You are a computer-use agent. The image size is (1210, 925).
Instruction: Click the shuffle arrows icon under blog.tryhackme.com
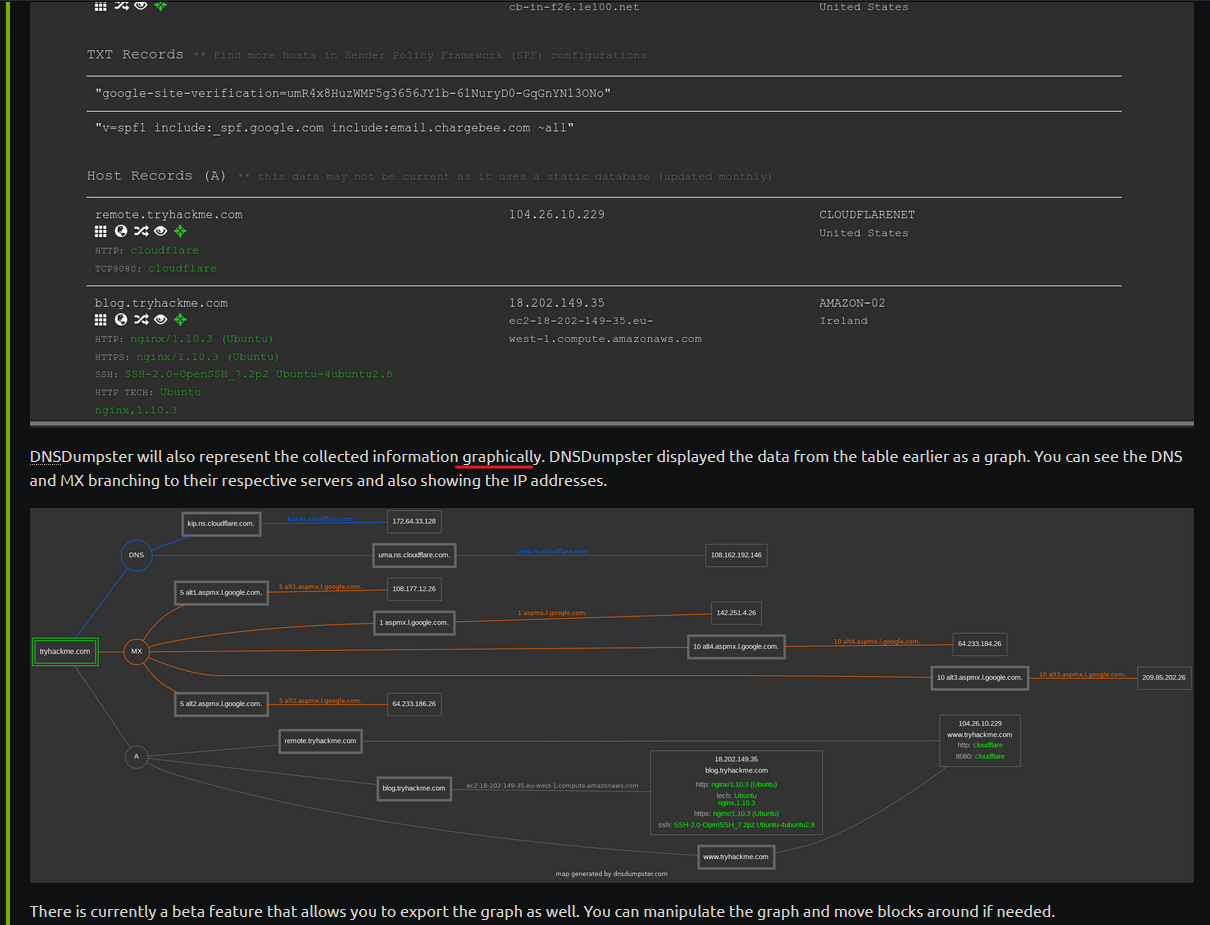coord(141,320)
